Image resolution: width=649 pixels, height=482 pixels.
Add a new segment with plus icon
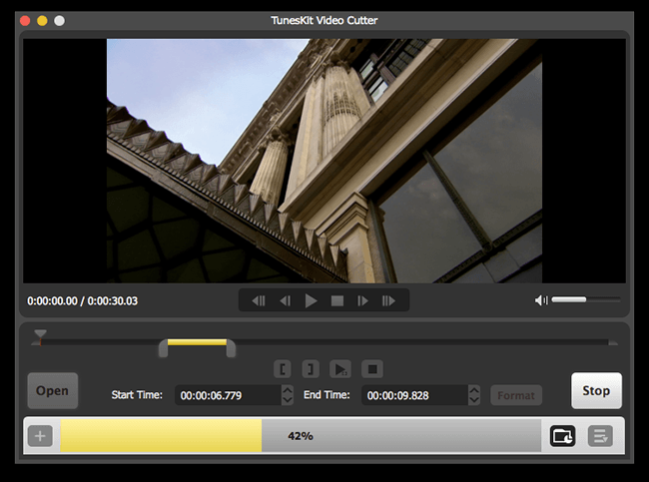coord(40,436)
